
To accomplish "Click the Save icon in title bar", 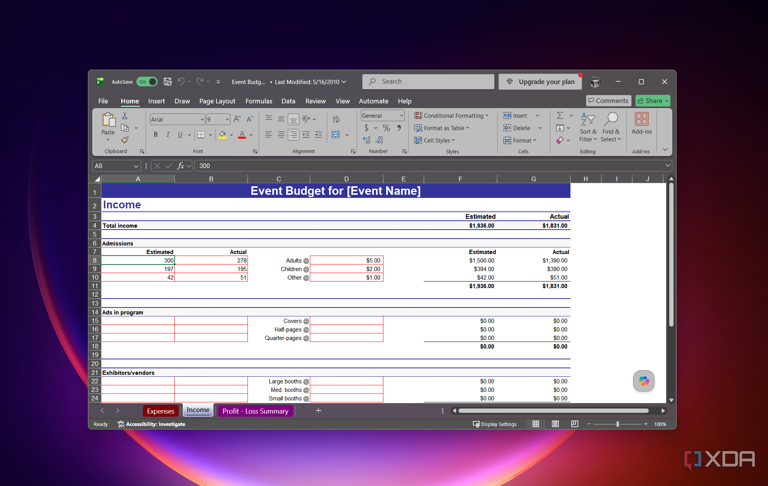I will [168, 82].
